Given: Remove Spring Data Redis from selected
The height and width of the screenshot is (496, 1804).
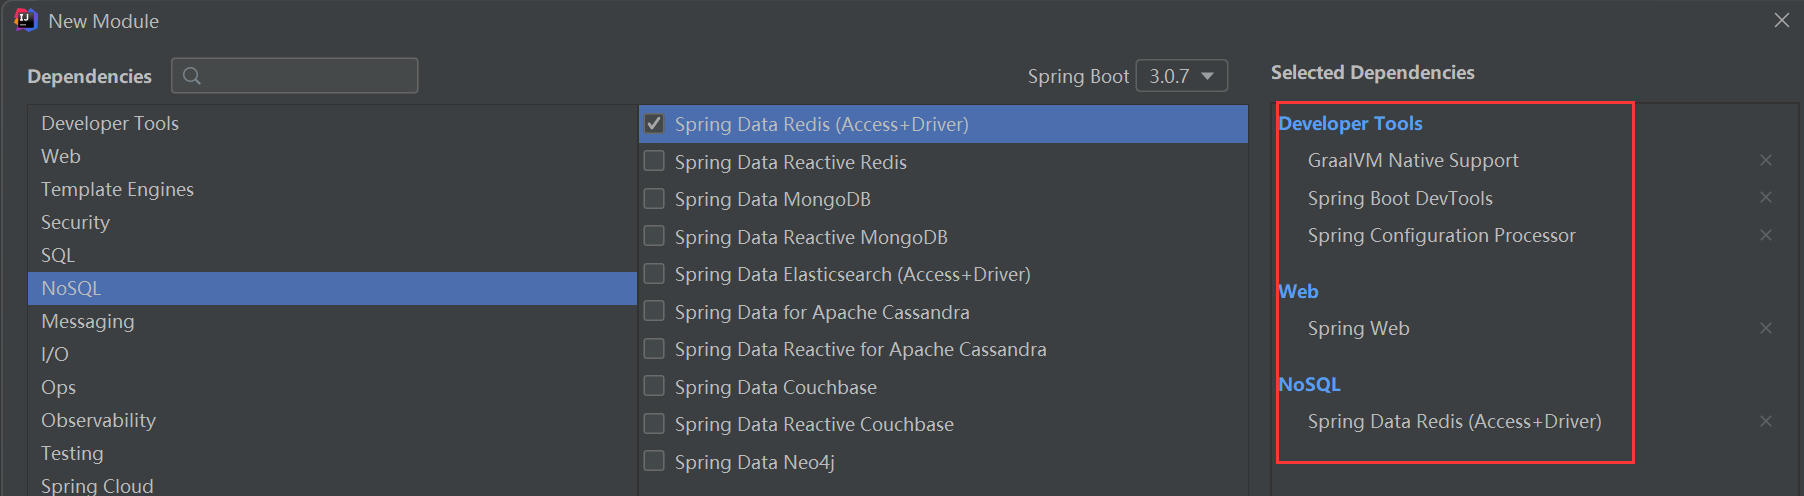Looking at the screenshot, I should click(1765, 421).
